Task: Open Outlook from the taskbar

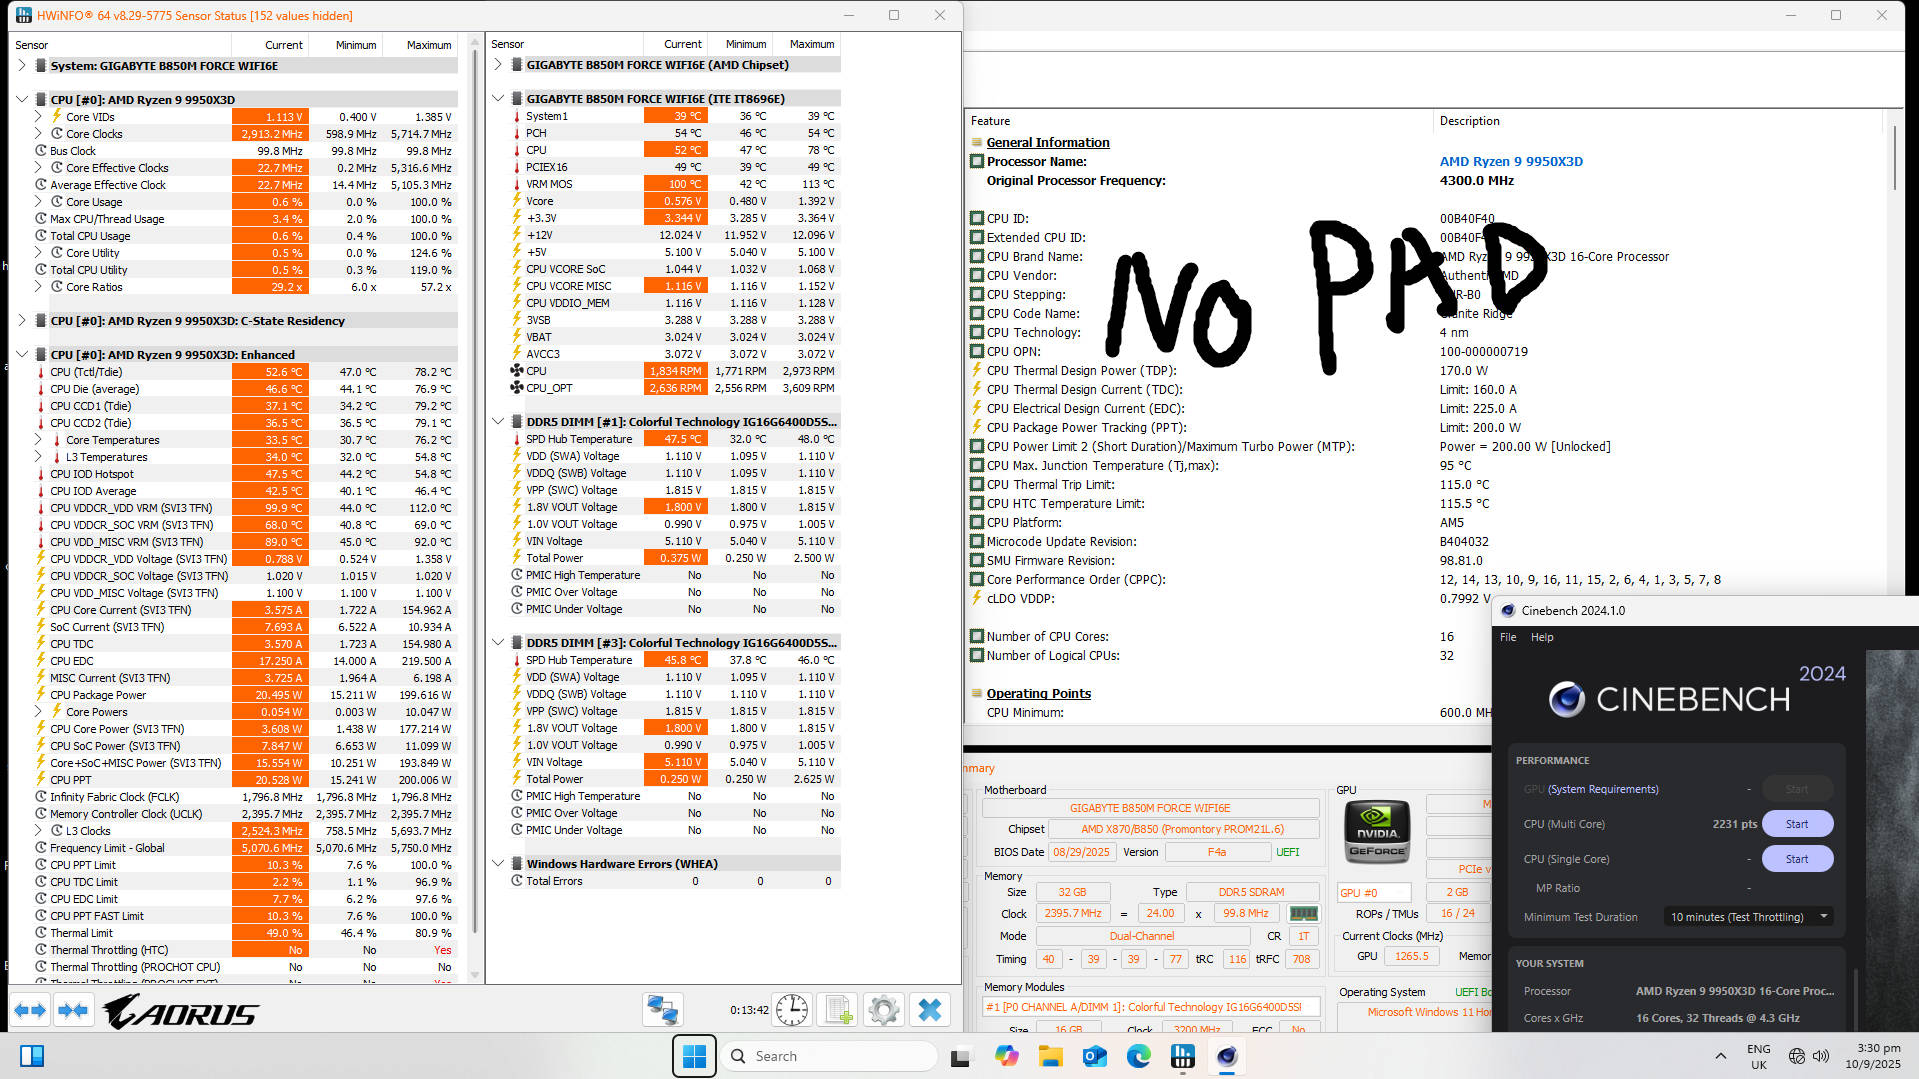Action: pyautogui.click(x=1095, y=1056)
